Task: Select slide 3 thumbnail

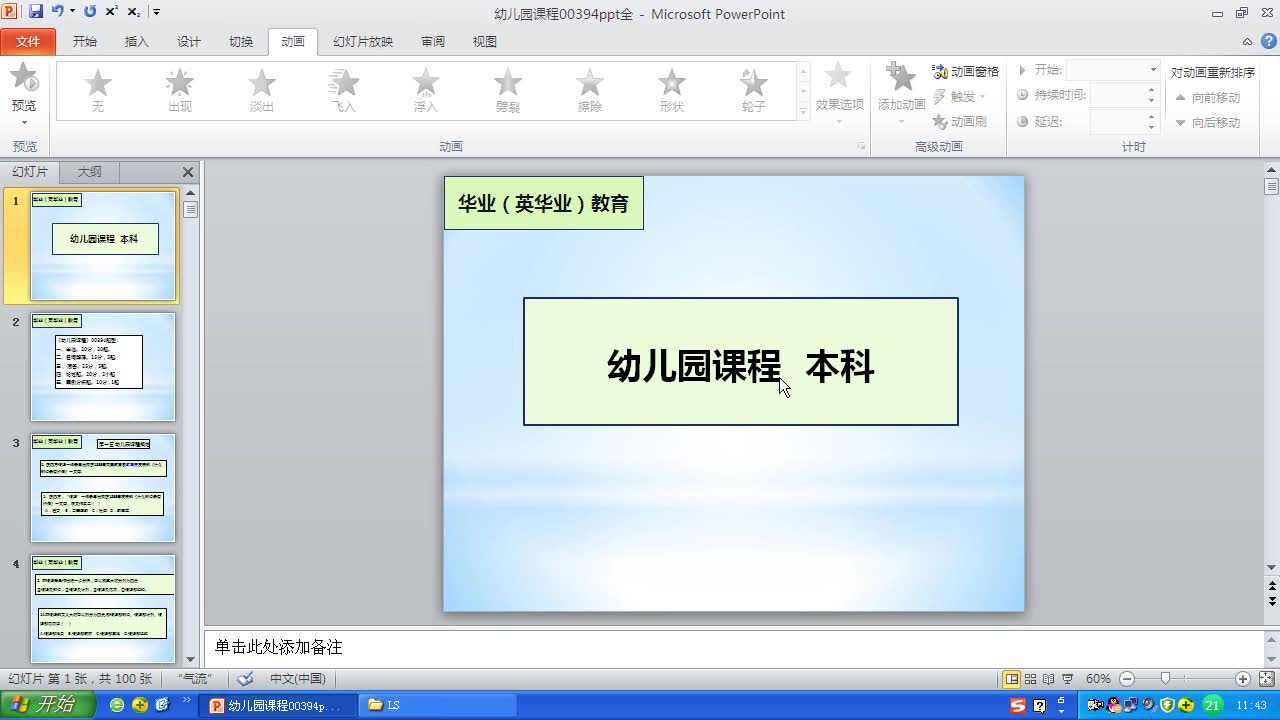Action: [103, 488]
